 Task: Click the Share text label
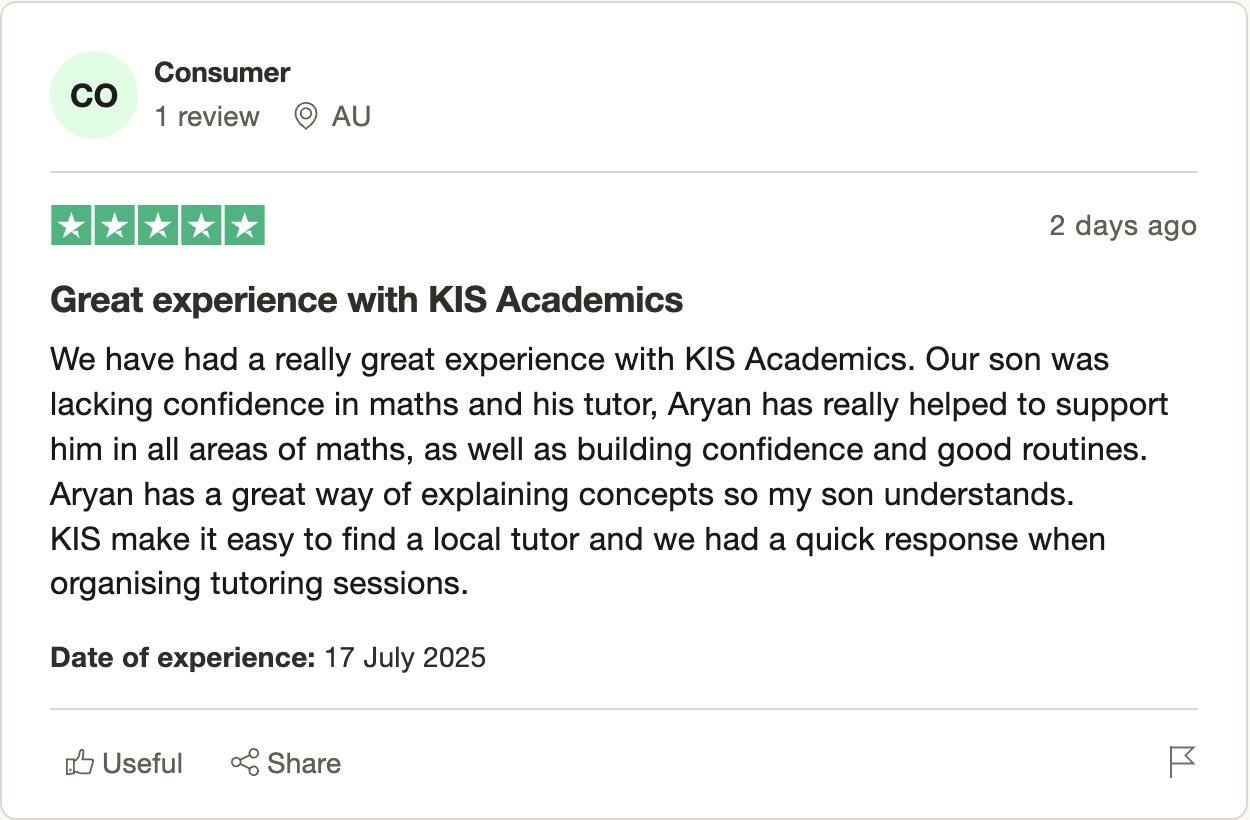pyautogui.click(x=304, y=764)
